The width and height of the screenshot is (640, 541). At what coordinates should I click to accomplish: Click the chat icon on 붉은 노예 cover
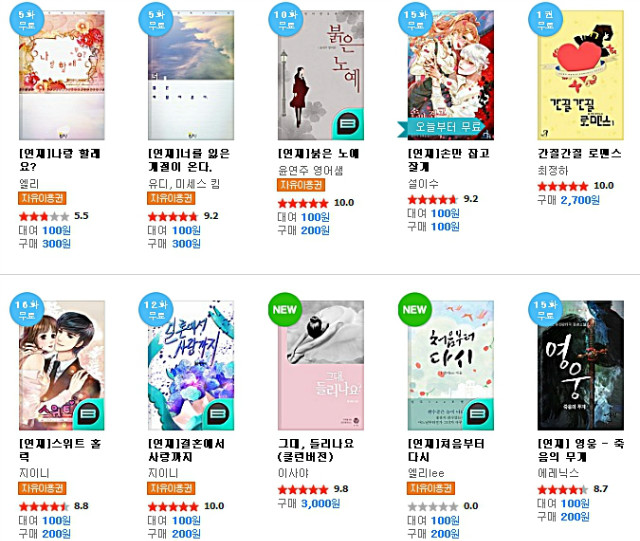348,123
